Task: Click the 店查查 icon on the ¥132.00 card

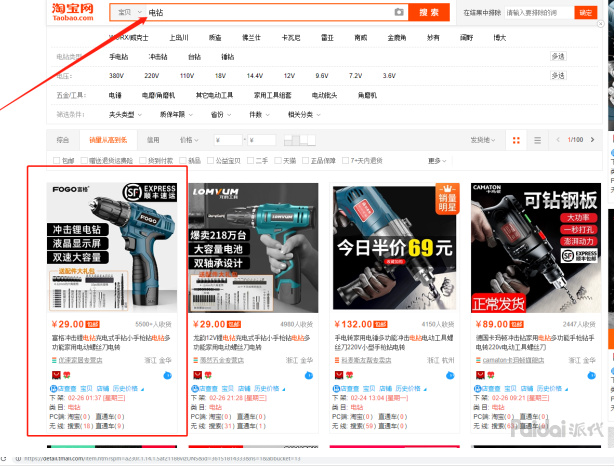Action: coord(336,388)
